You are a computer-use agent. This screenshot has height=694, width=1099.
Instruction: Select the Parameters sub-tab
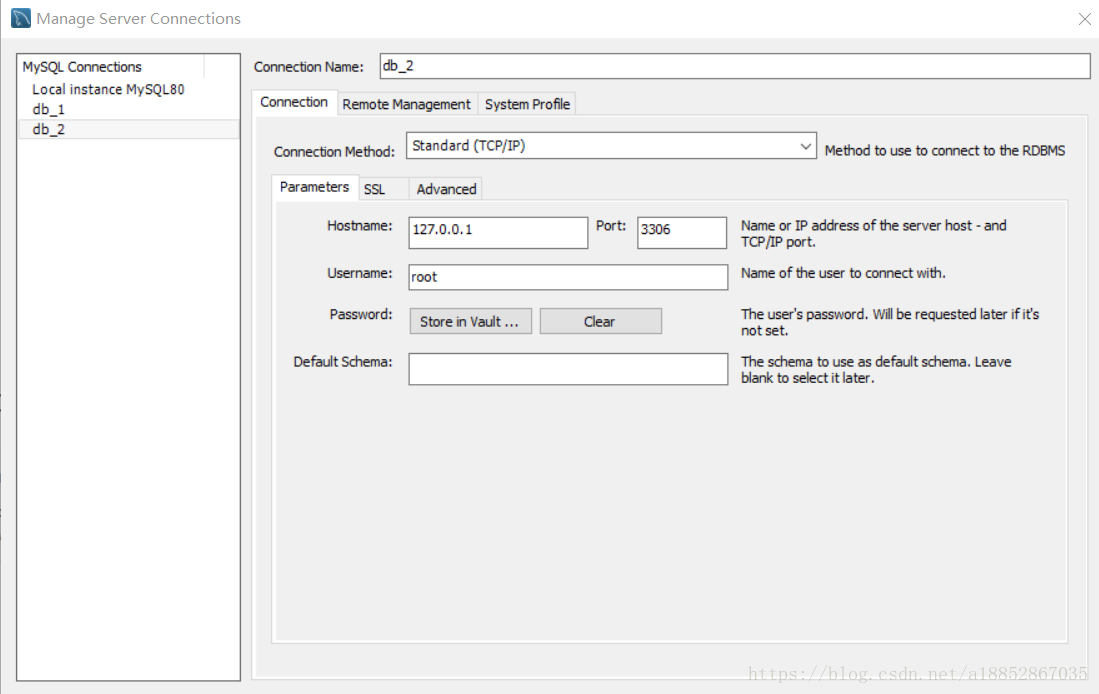314,187
